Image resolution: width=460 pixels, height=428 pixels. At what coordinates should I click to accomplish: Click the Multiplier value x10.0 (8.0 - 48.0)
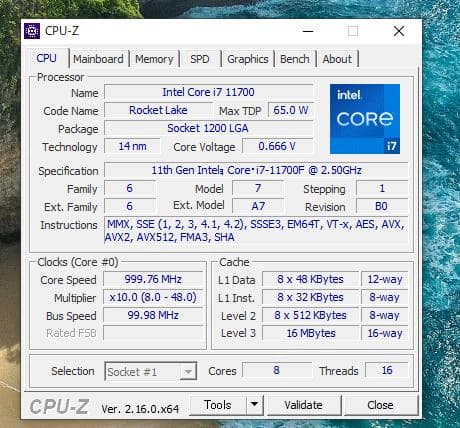point(153,297)
